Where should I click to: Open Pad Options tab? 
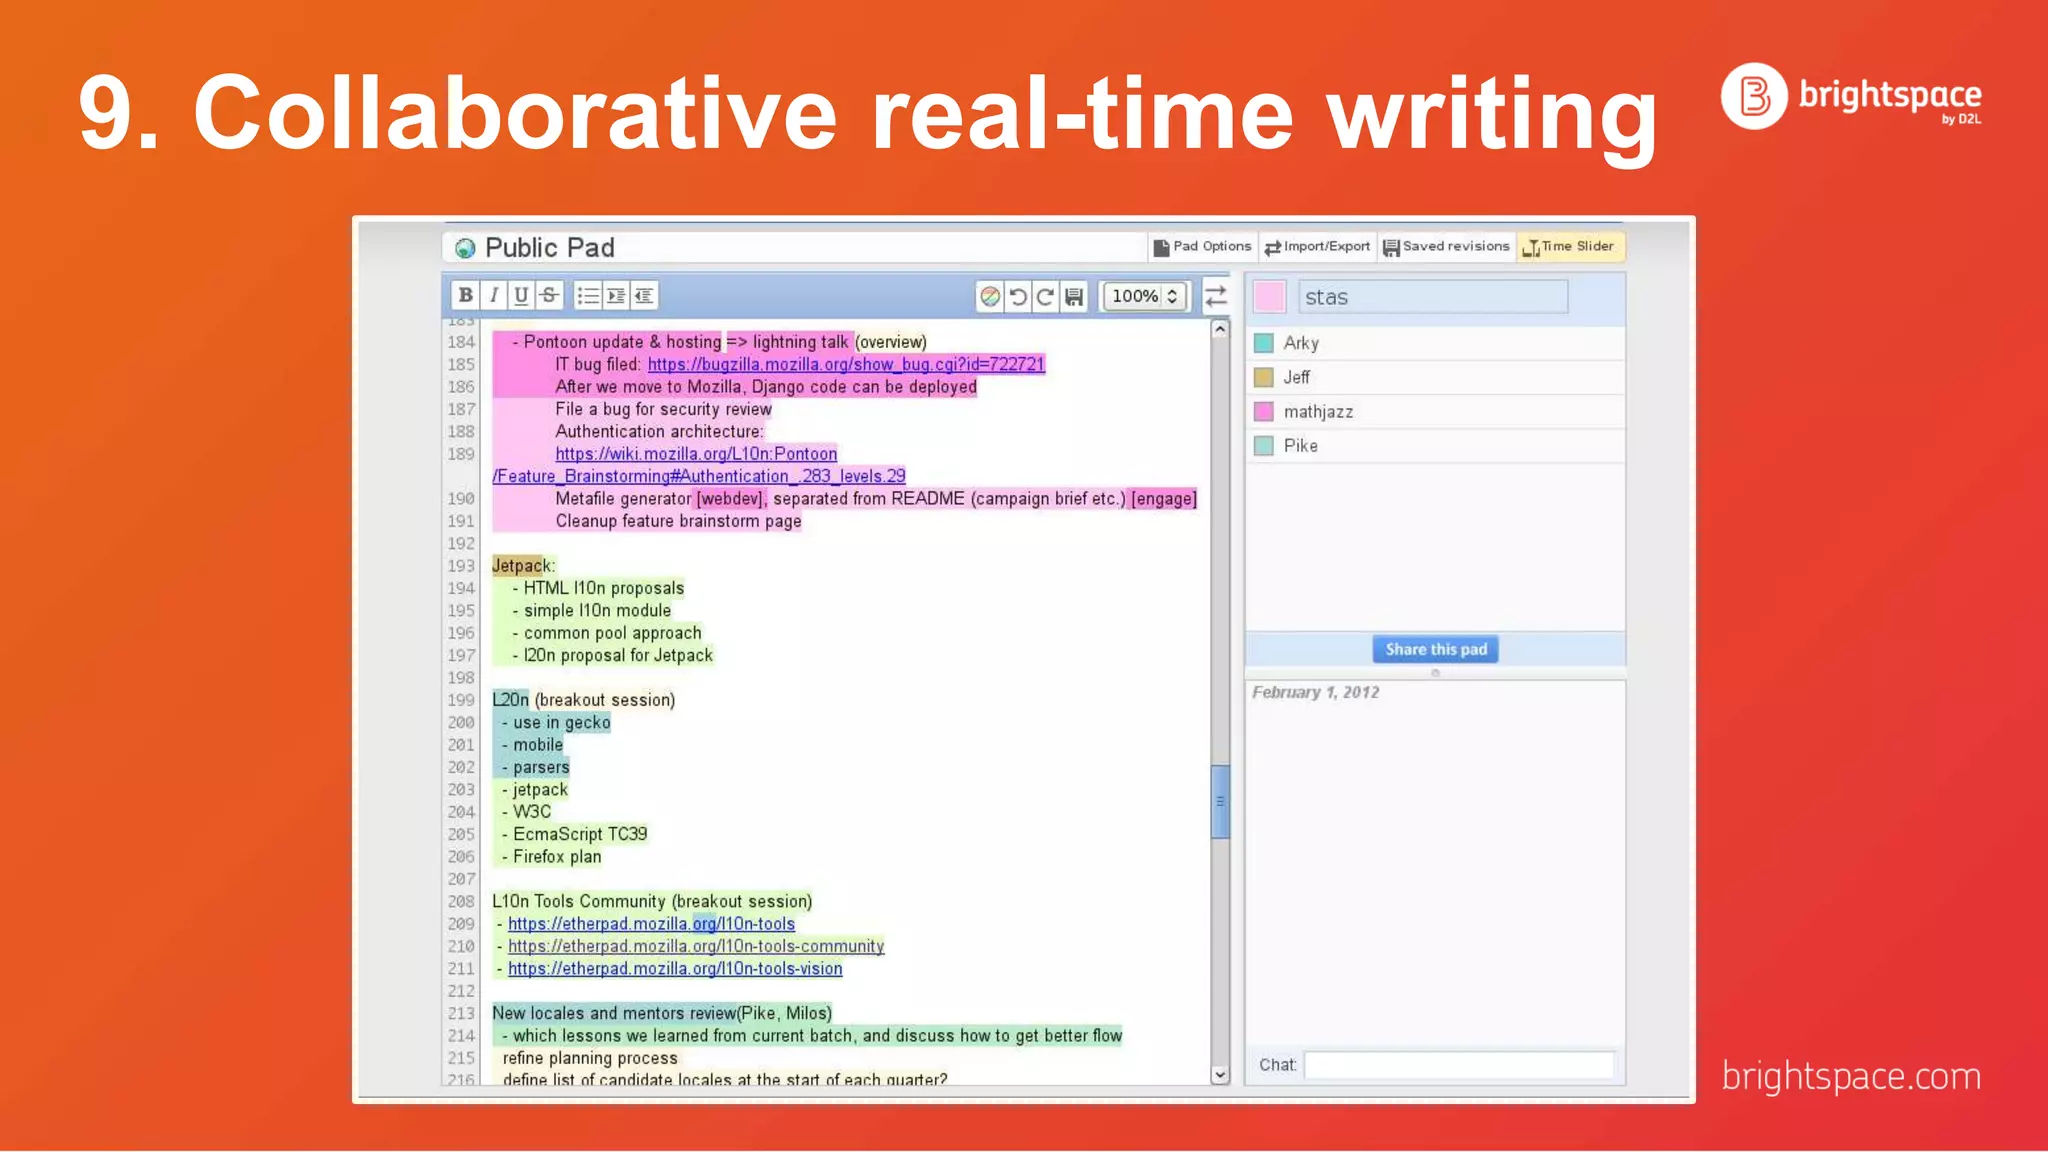(1202, 246)
